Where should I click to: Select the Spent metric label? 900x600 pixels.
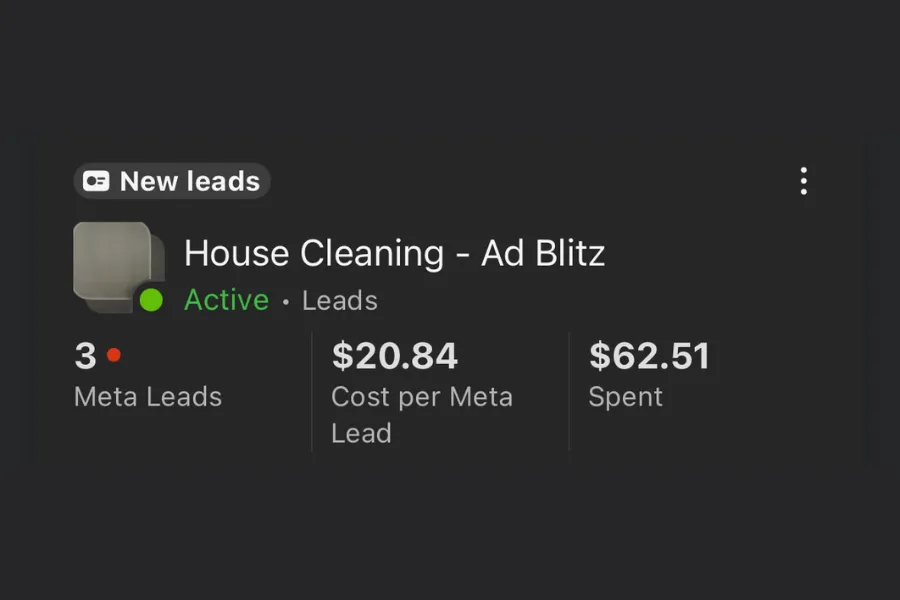tap(625, 396)
